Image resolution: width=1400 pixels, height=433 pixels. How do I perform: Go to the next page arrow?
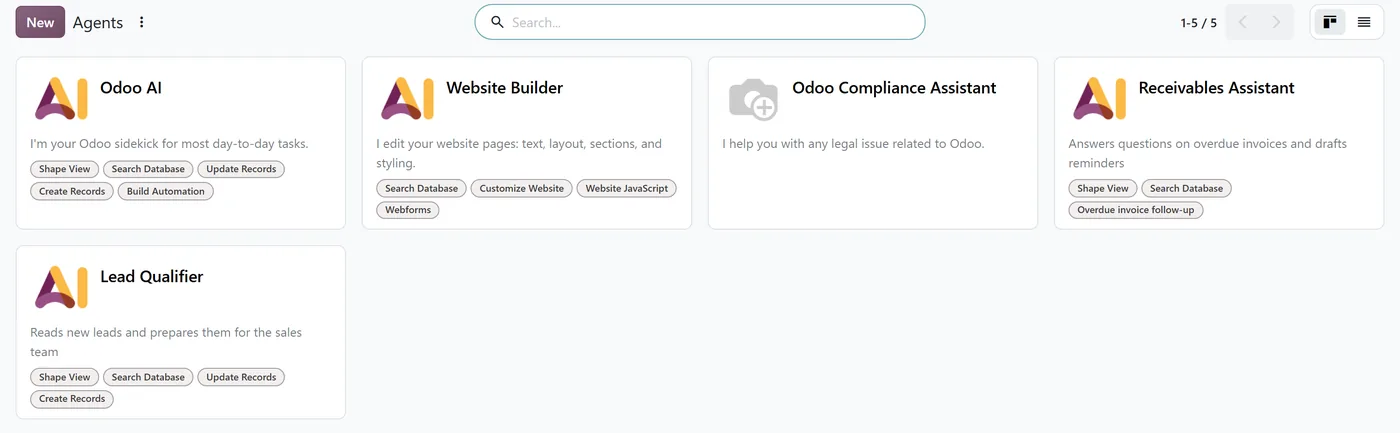click(1277, 22)
